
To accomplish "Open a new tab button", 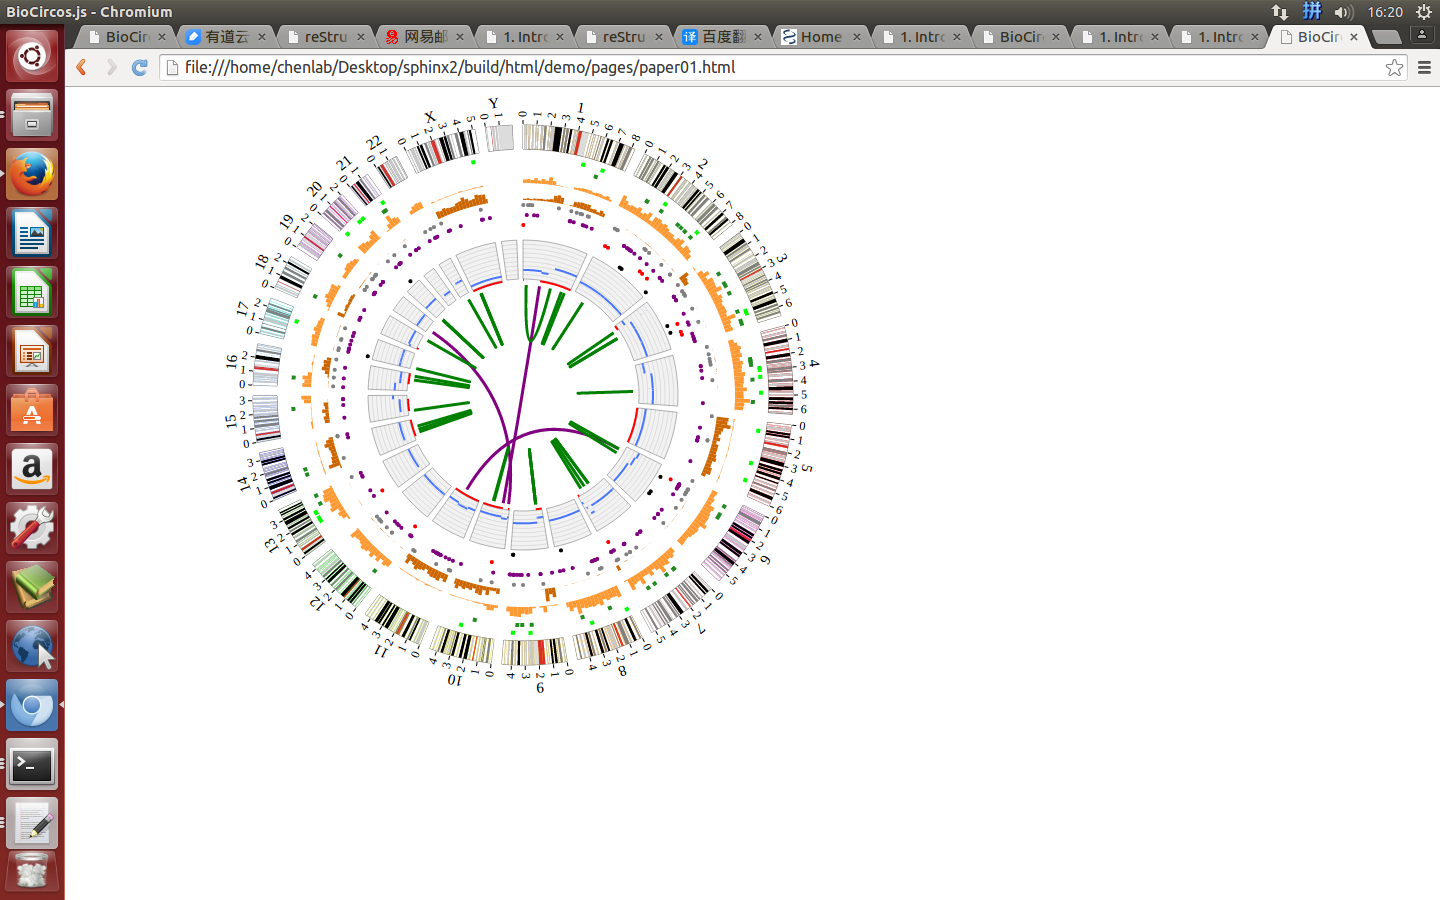I will (x=1386, y=37).
